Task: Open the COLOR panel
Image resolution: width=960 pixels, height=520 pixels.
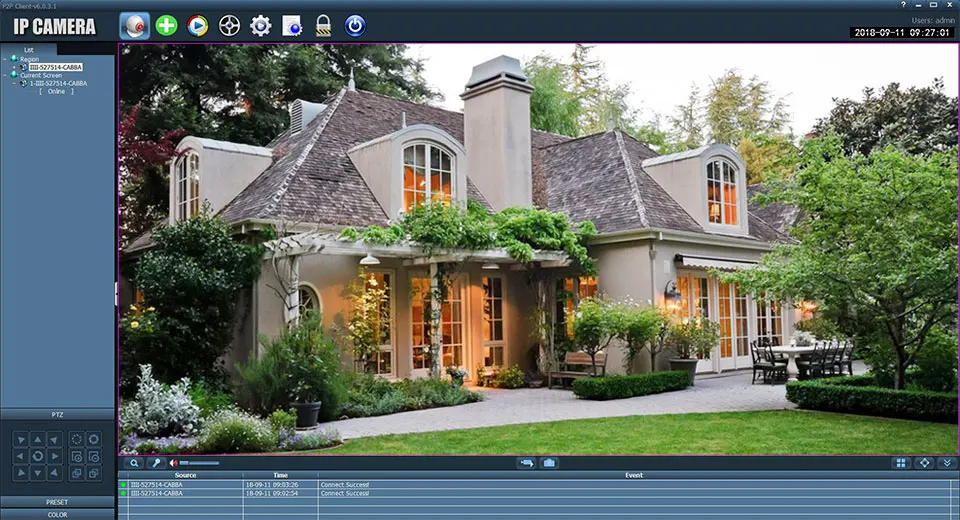Action: tap(57, 514)
